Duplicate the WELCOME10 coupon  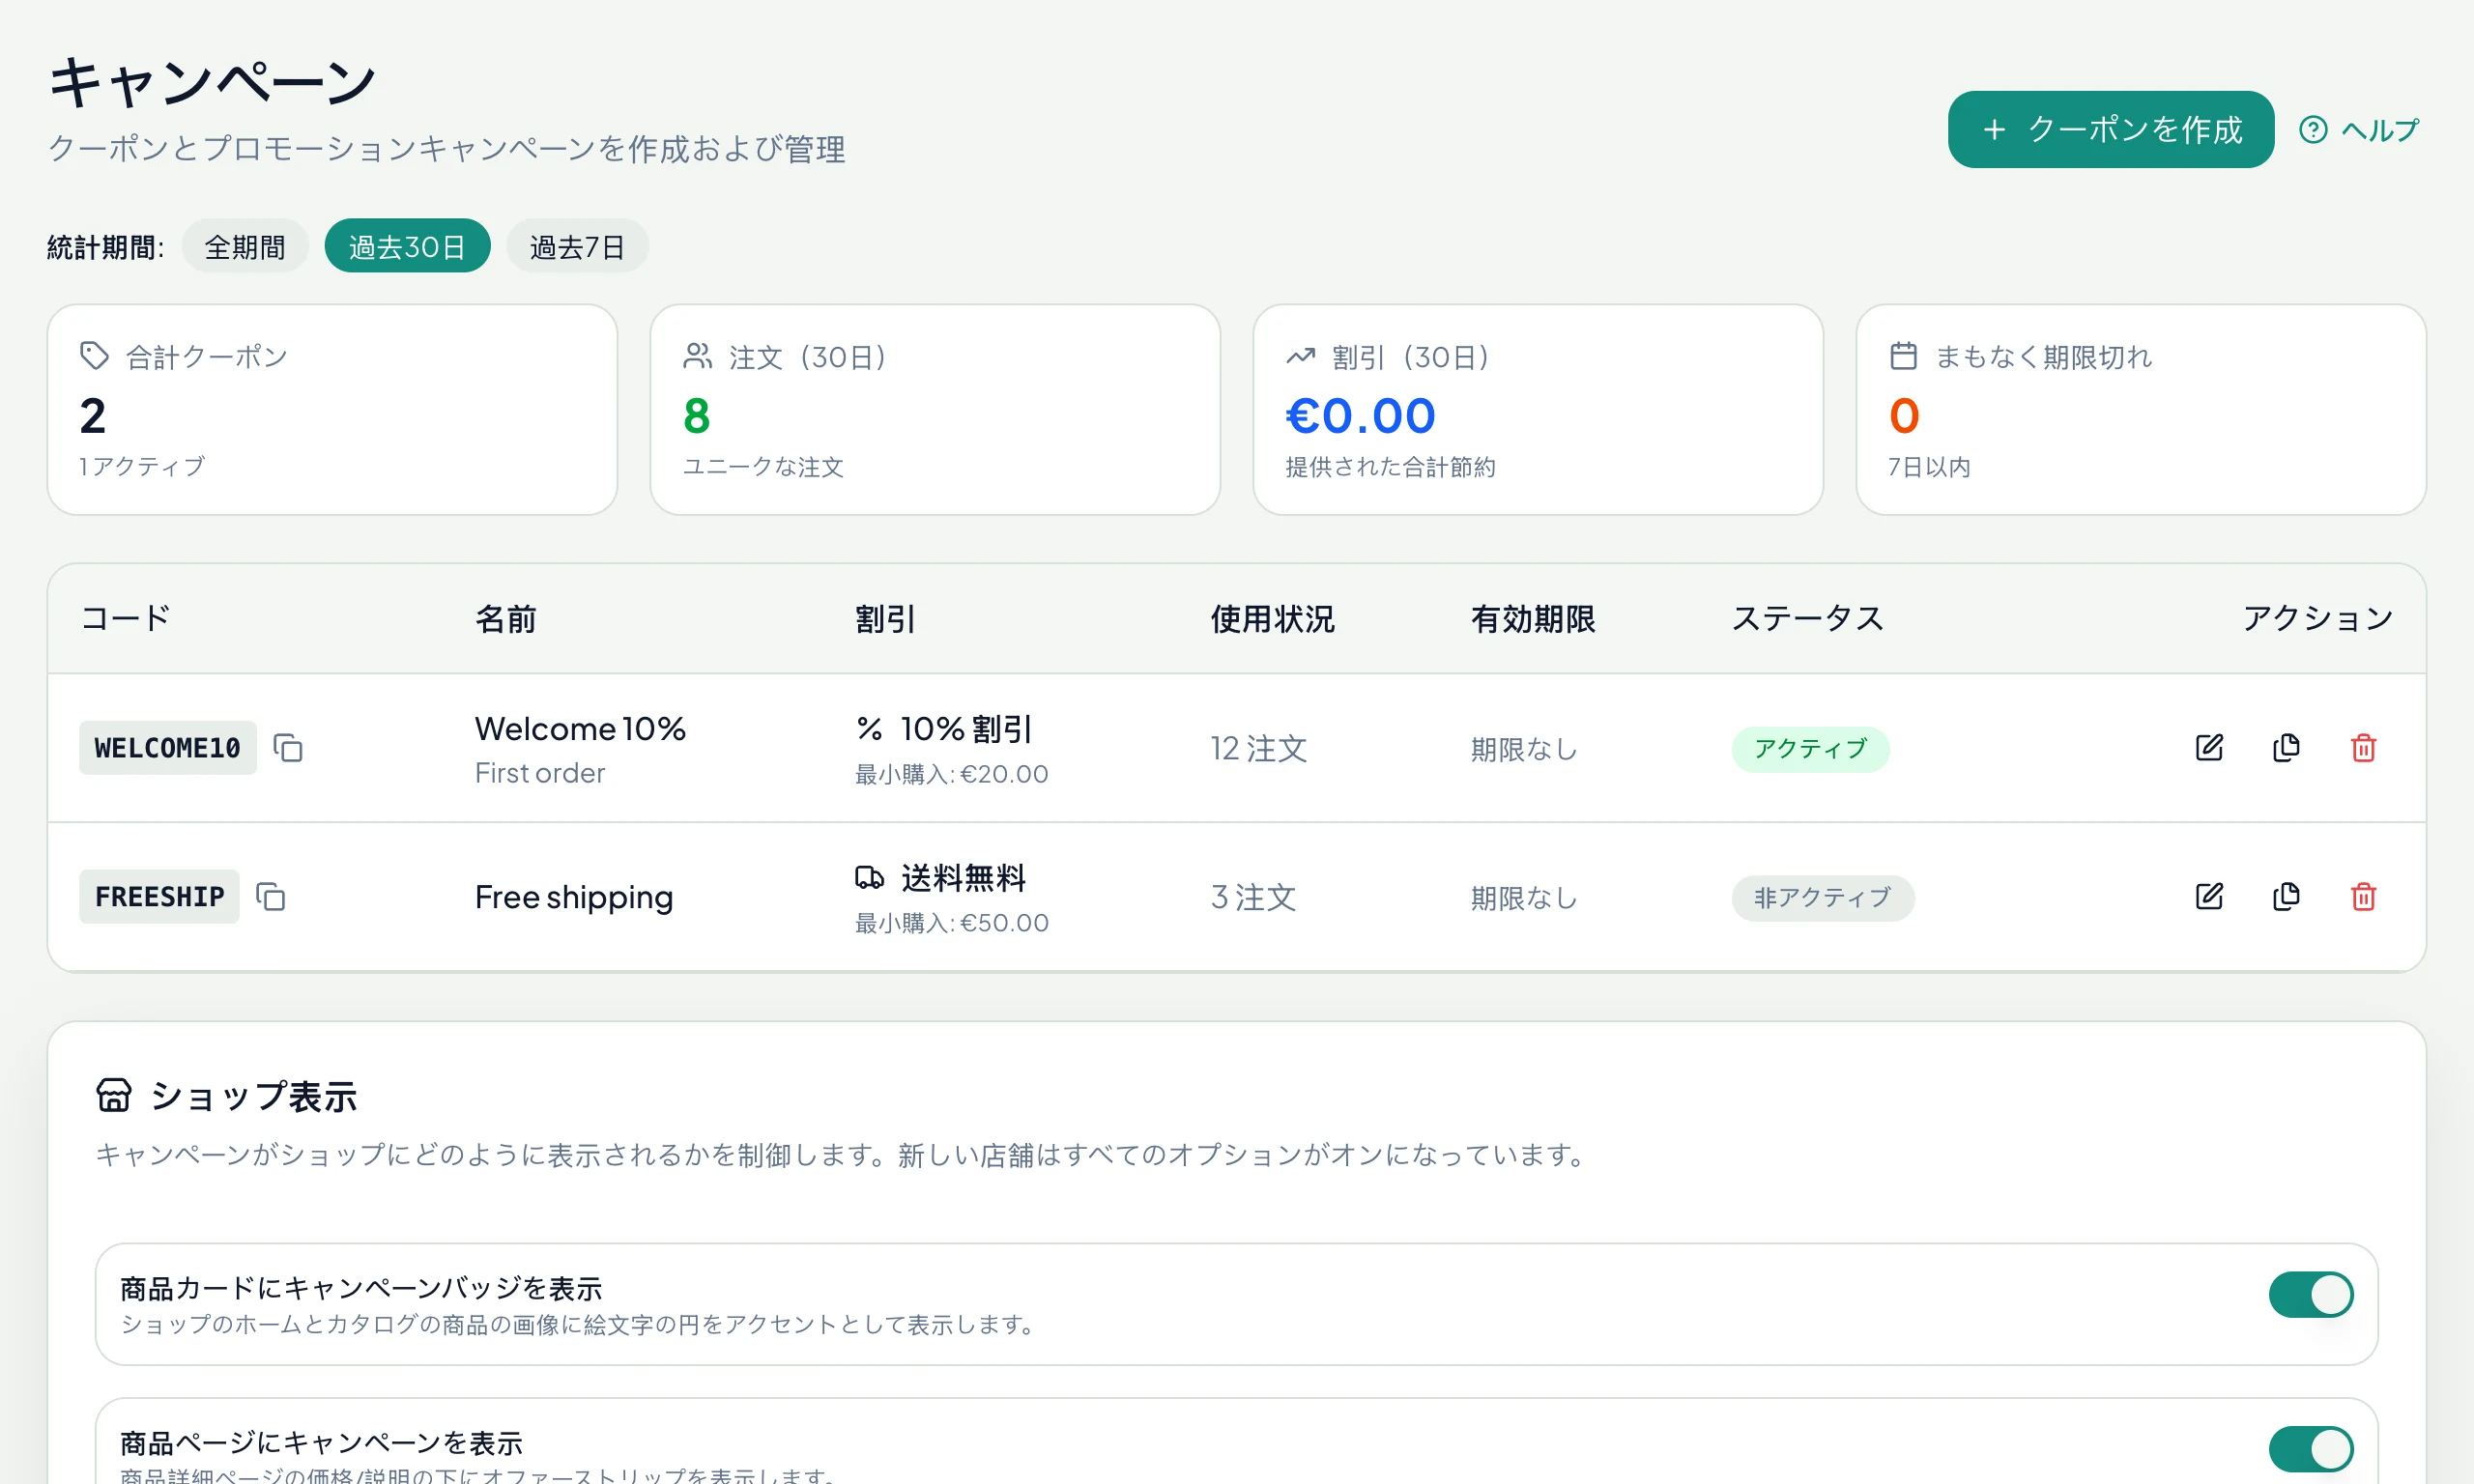pyautogui.click(x=2286, y=748)
